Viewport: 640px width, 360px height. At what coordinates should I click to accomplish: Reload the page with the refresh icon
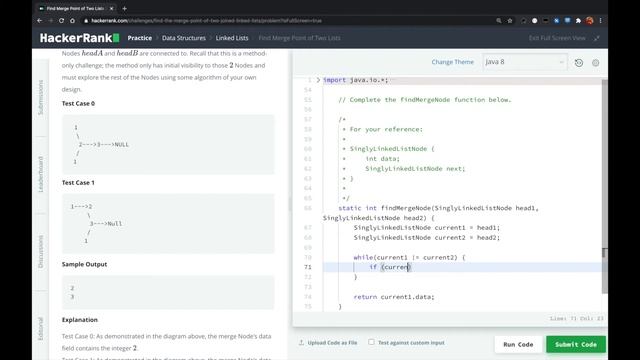pos(61,20)
